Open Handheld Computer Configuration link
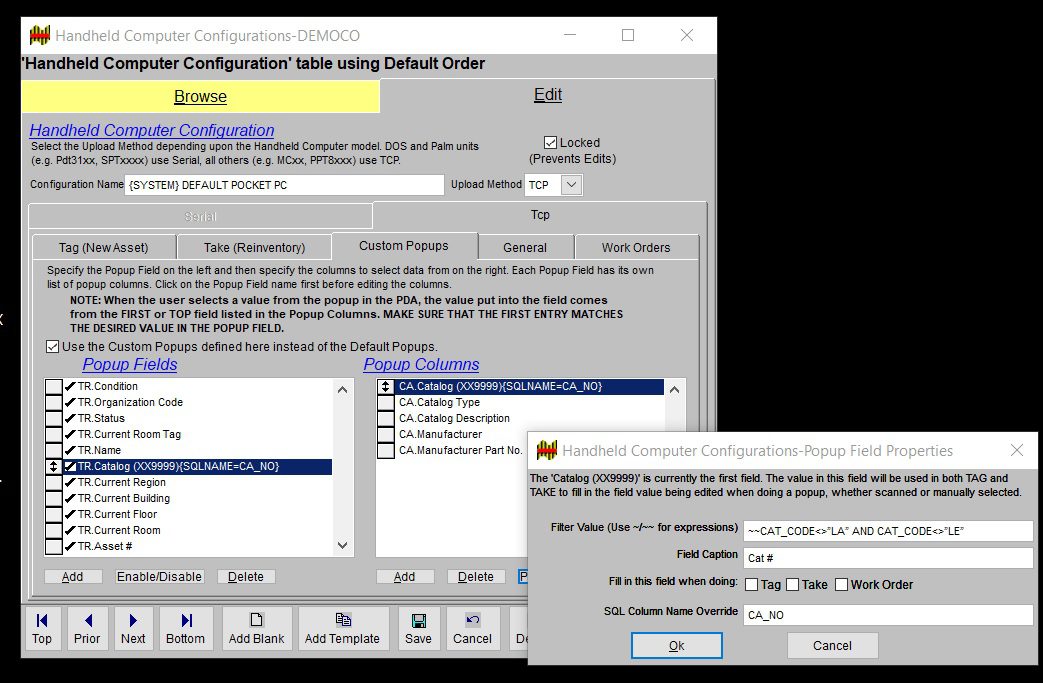Viewport: 1043px width, 683px height. [152, 130]
